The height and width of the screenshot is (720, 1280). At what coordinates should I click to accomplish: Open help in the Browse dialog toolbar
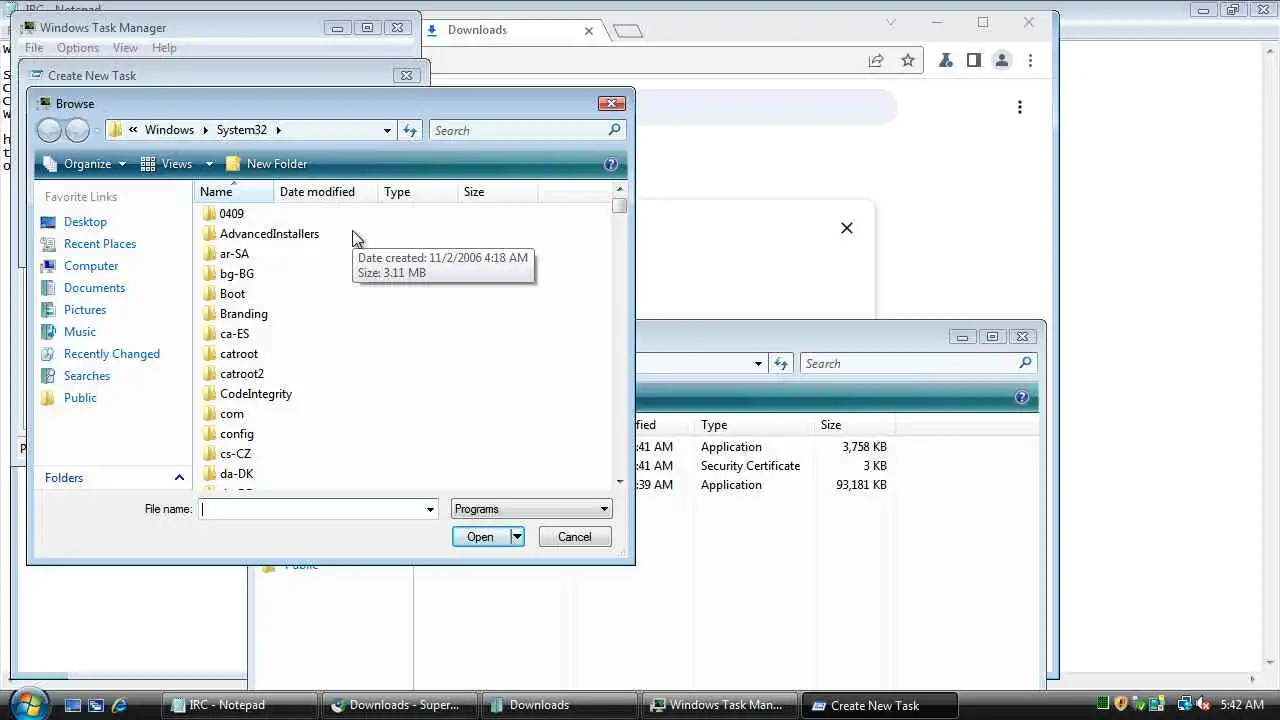click(x=611, y=164)
